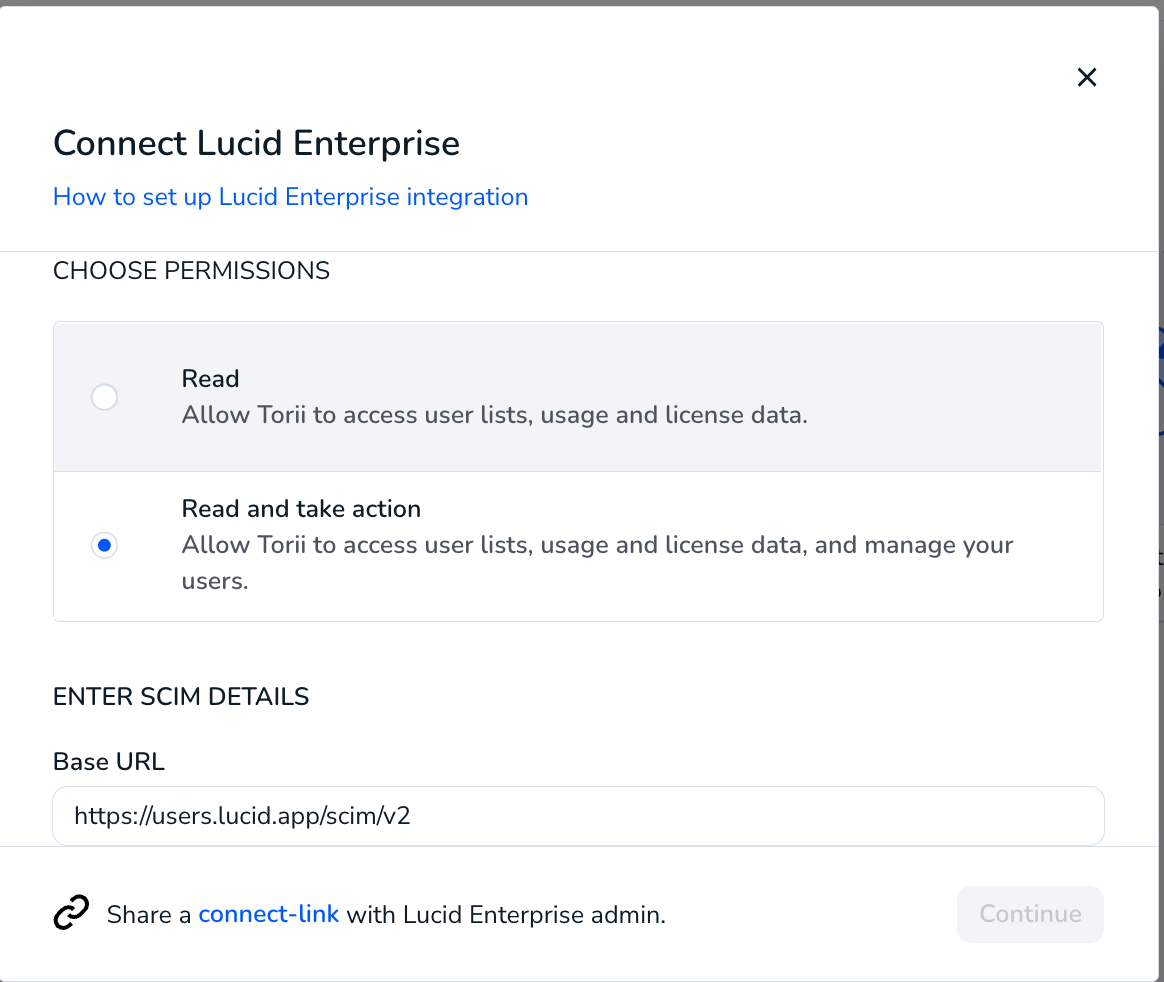Close the Connect Lucid Enterprise dialog

click(x=1087, y=77)
